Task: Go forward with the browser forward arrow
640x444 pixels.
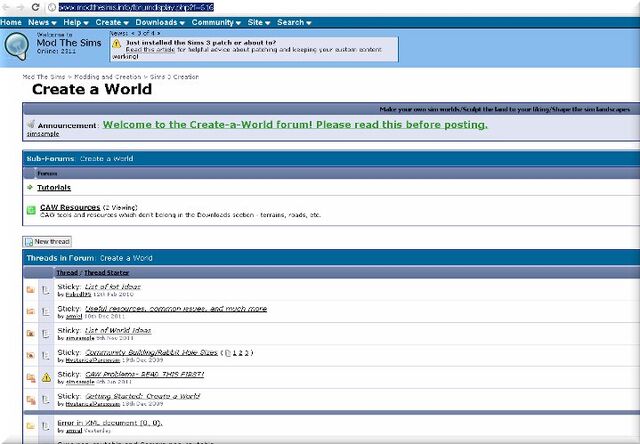Action: click(20, 7)
